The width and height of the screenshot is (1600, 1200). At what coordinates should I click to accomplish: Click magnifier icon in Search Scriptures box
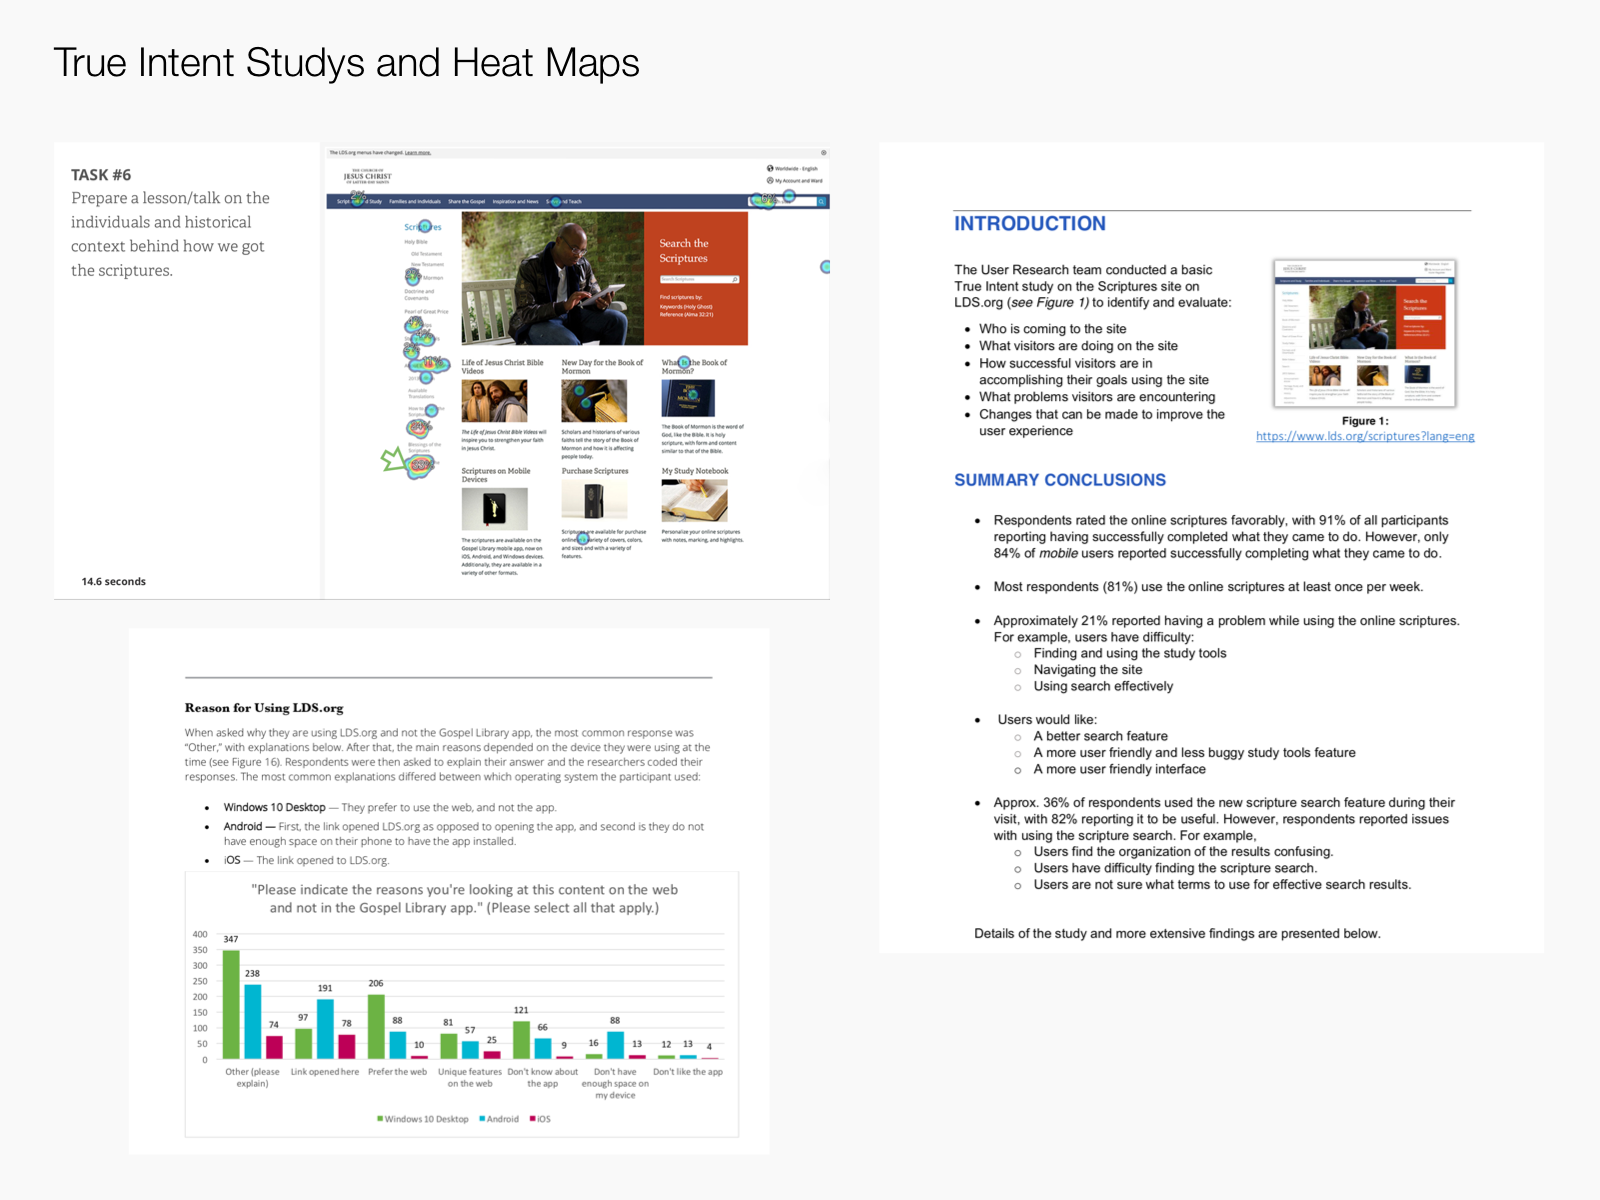735,279
